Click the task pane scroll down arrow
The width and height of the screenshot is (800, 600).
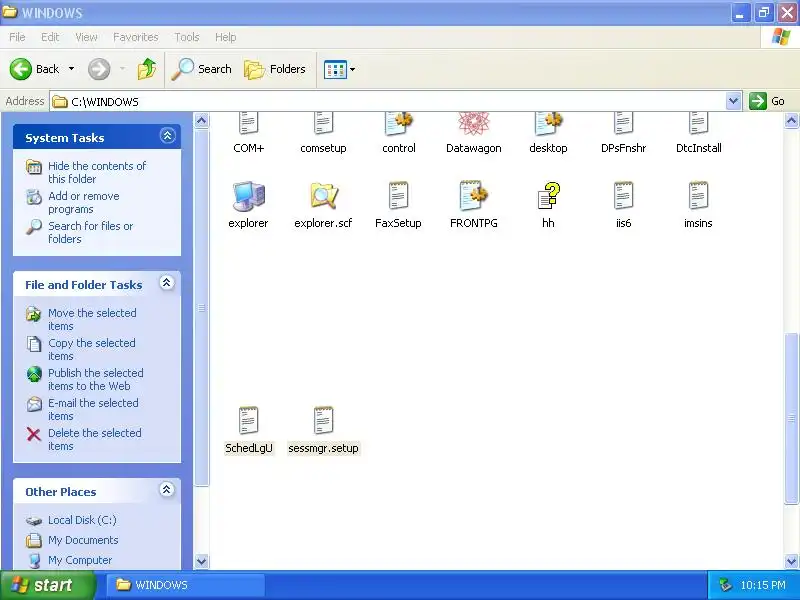click(x=202, y=561)
